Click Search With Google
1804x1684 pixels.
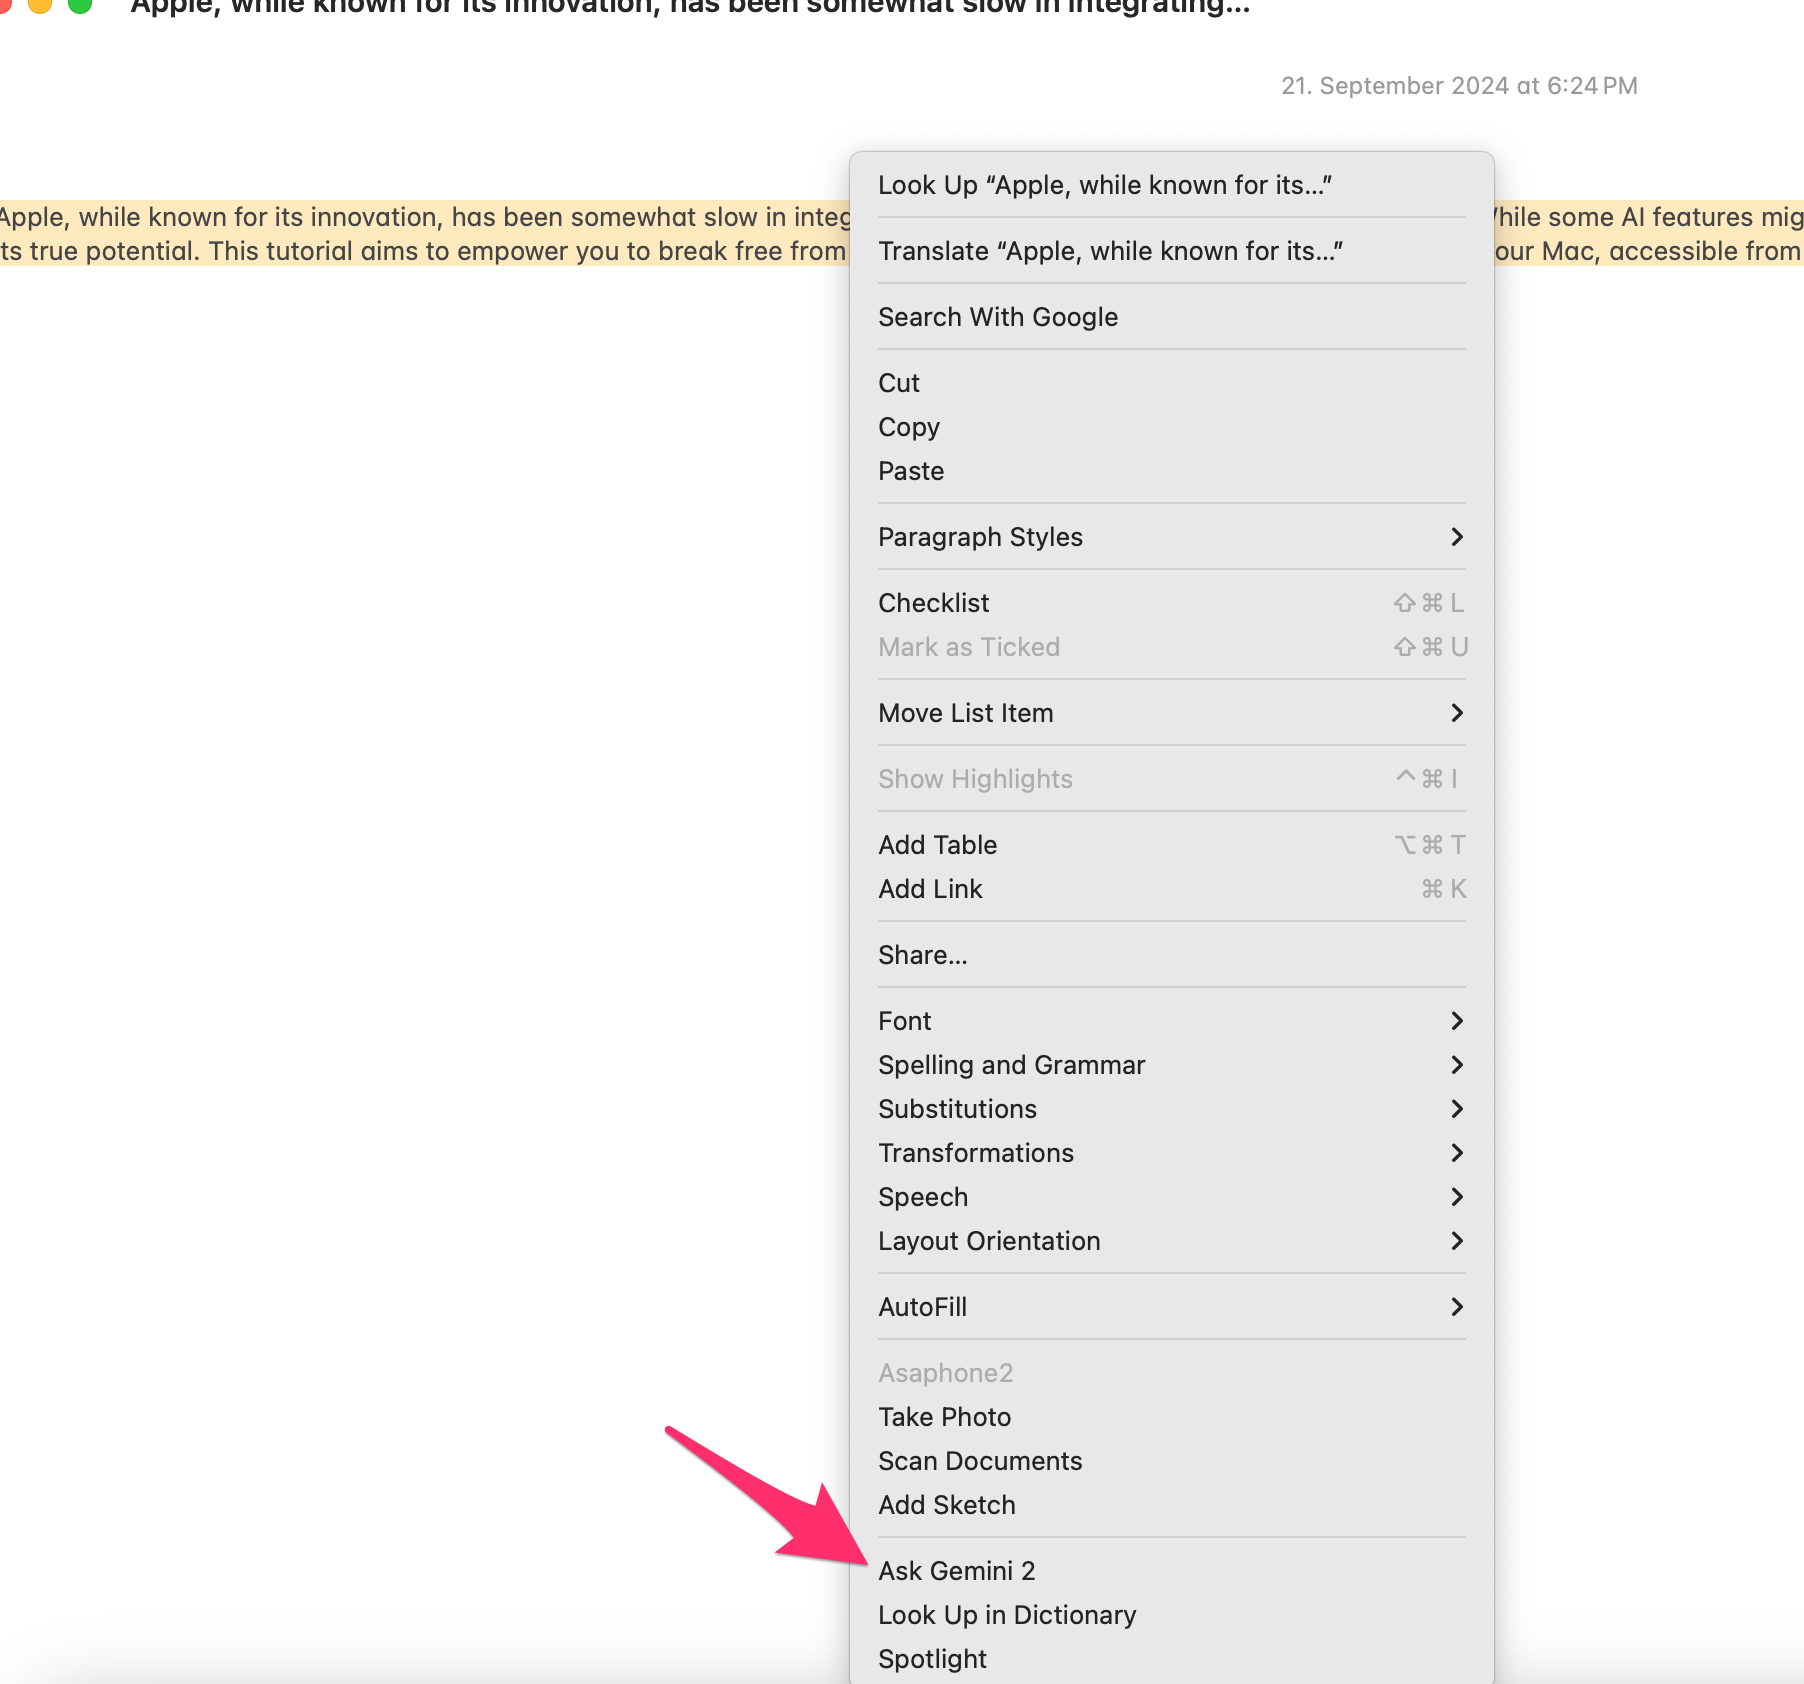click(x=1171, y=317)
